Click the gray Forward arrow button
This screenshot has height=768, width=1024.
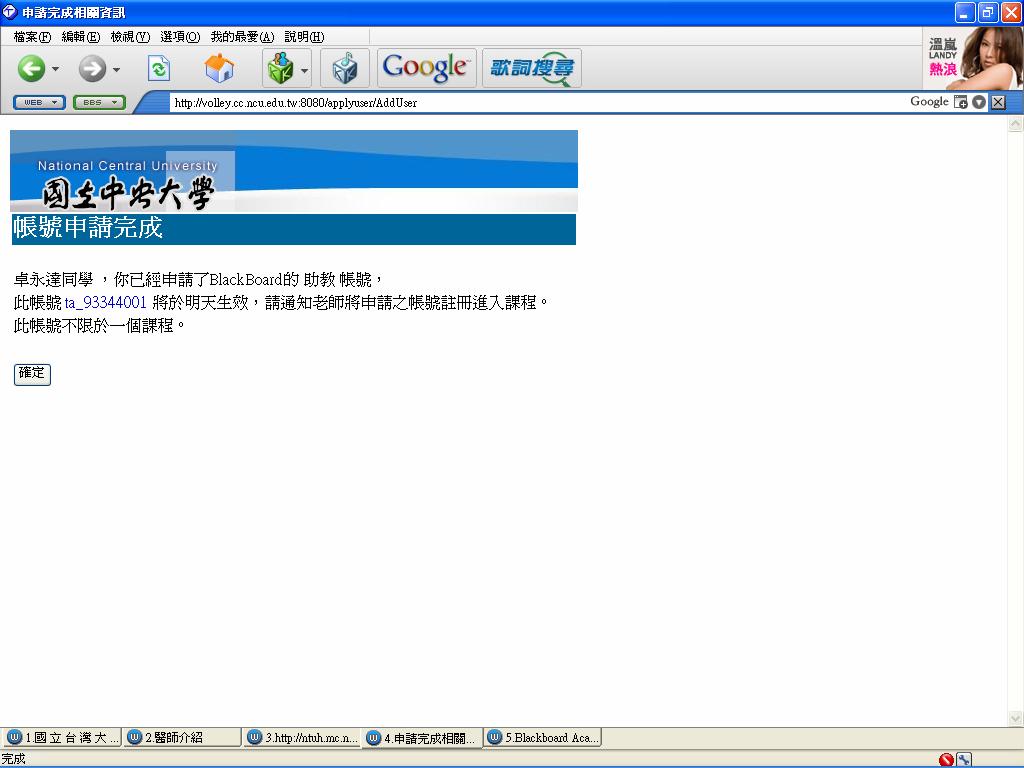[92, 68]
